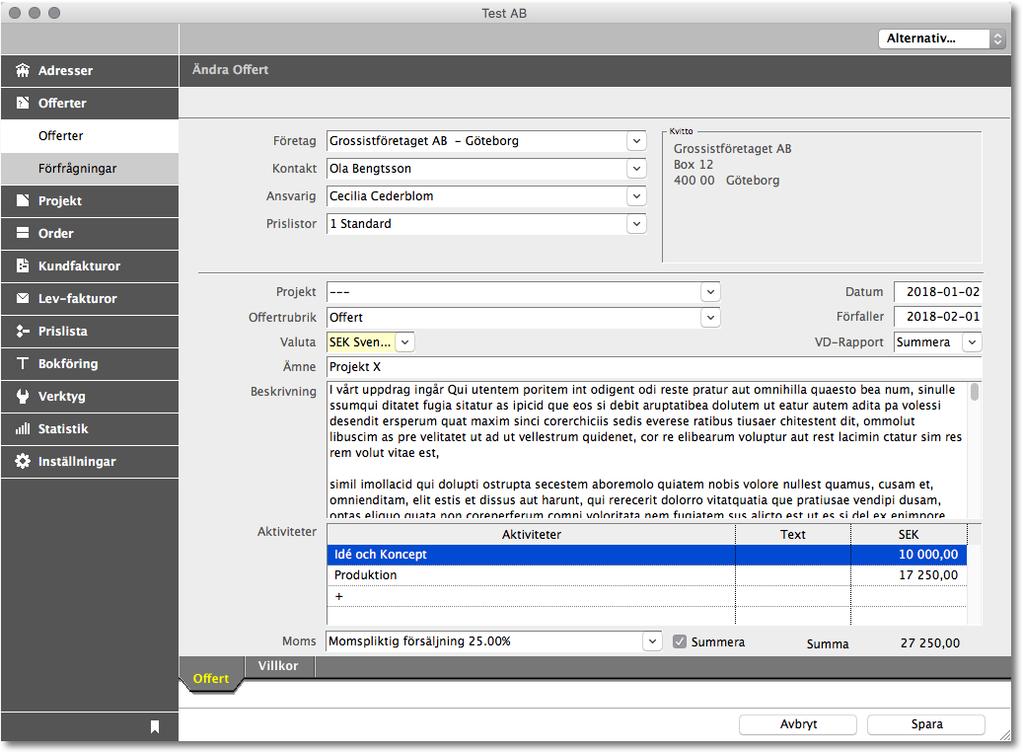The width and height of the screenshot is (1023, 752).
Task: Open the Statistik section
Action: tap(89, 429)
